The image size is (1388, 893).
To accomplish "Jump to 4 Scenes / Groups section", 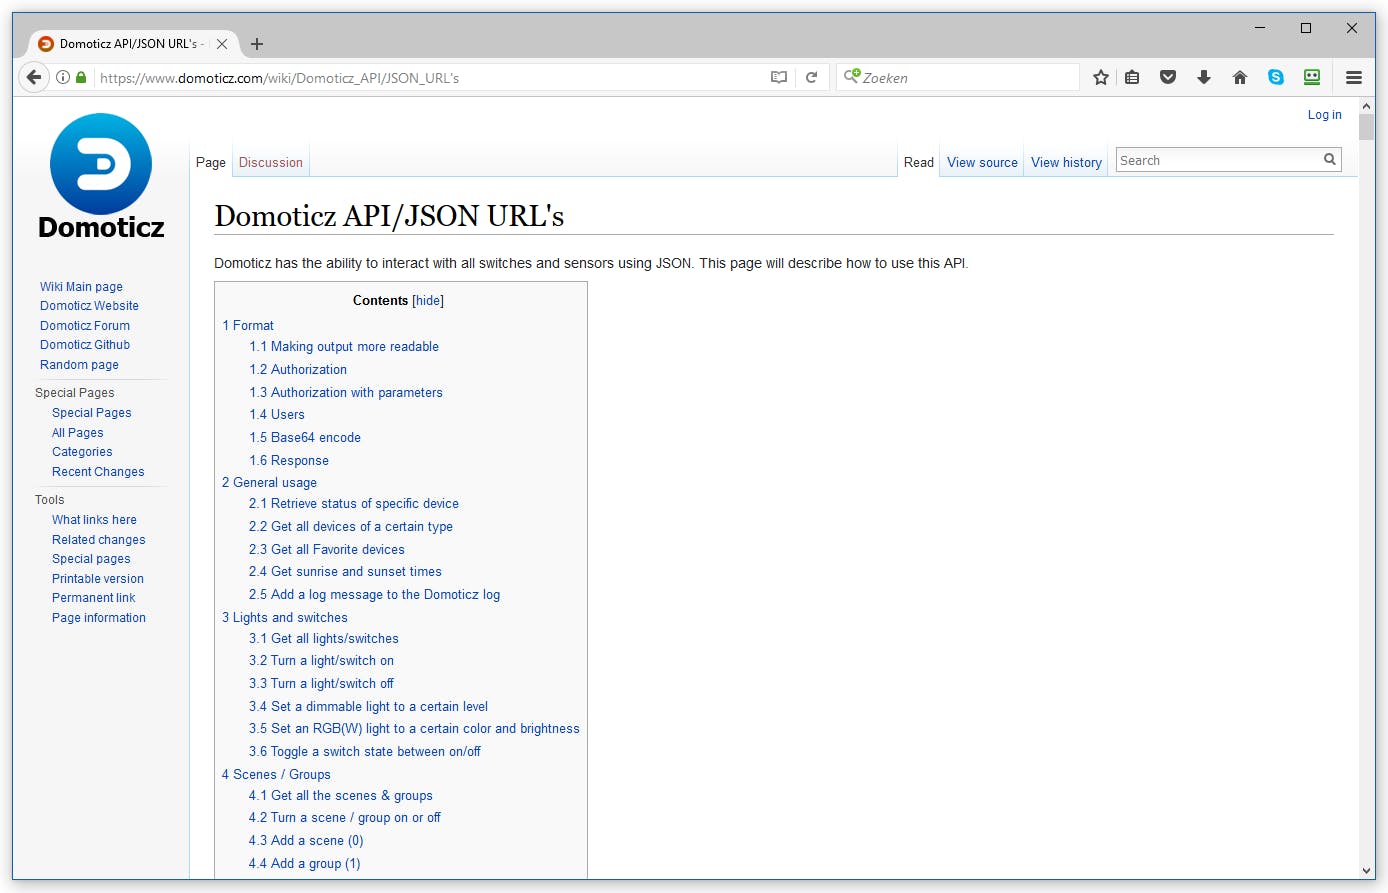I will (x=276, y=774).
